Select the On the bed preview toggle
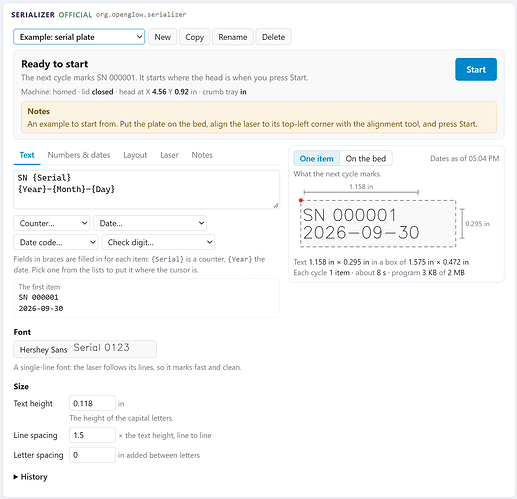 tap(366, 159)
